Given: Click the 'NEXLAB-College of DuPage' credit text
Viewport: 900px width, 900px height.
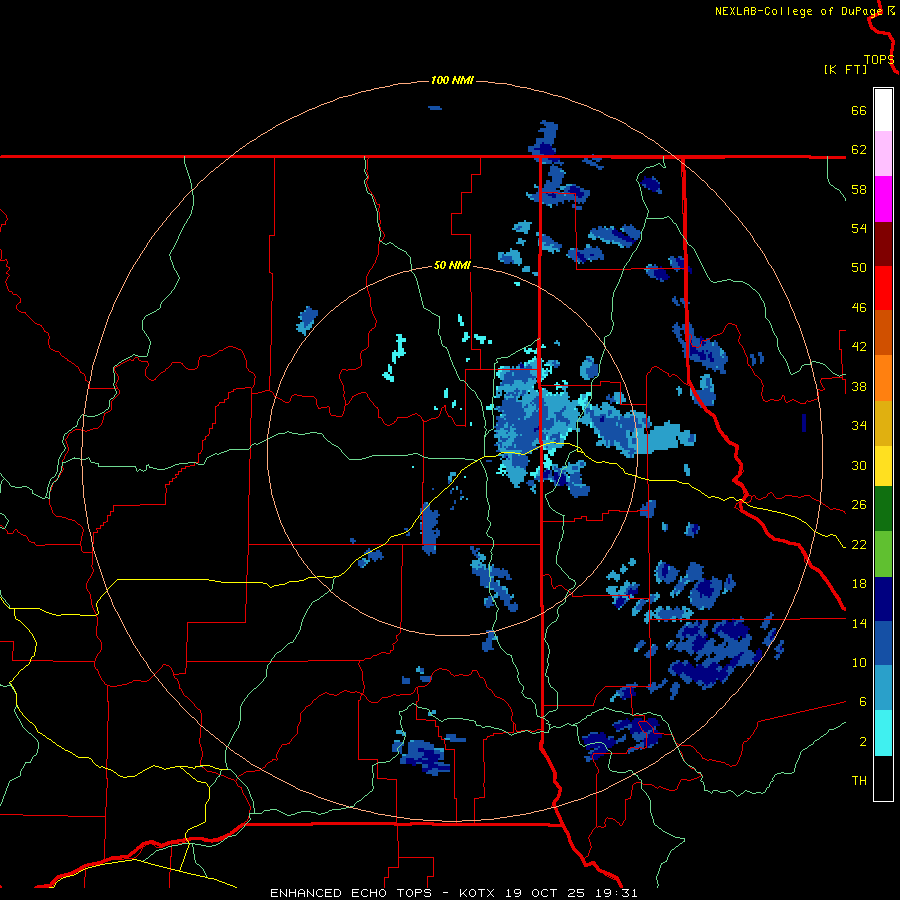Looking at the screenshot, I should [x=799, y=11].
